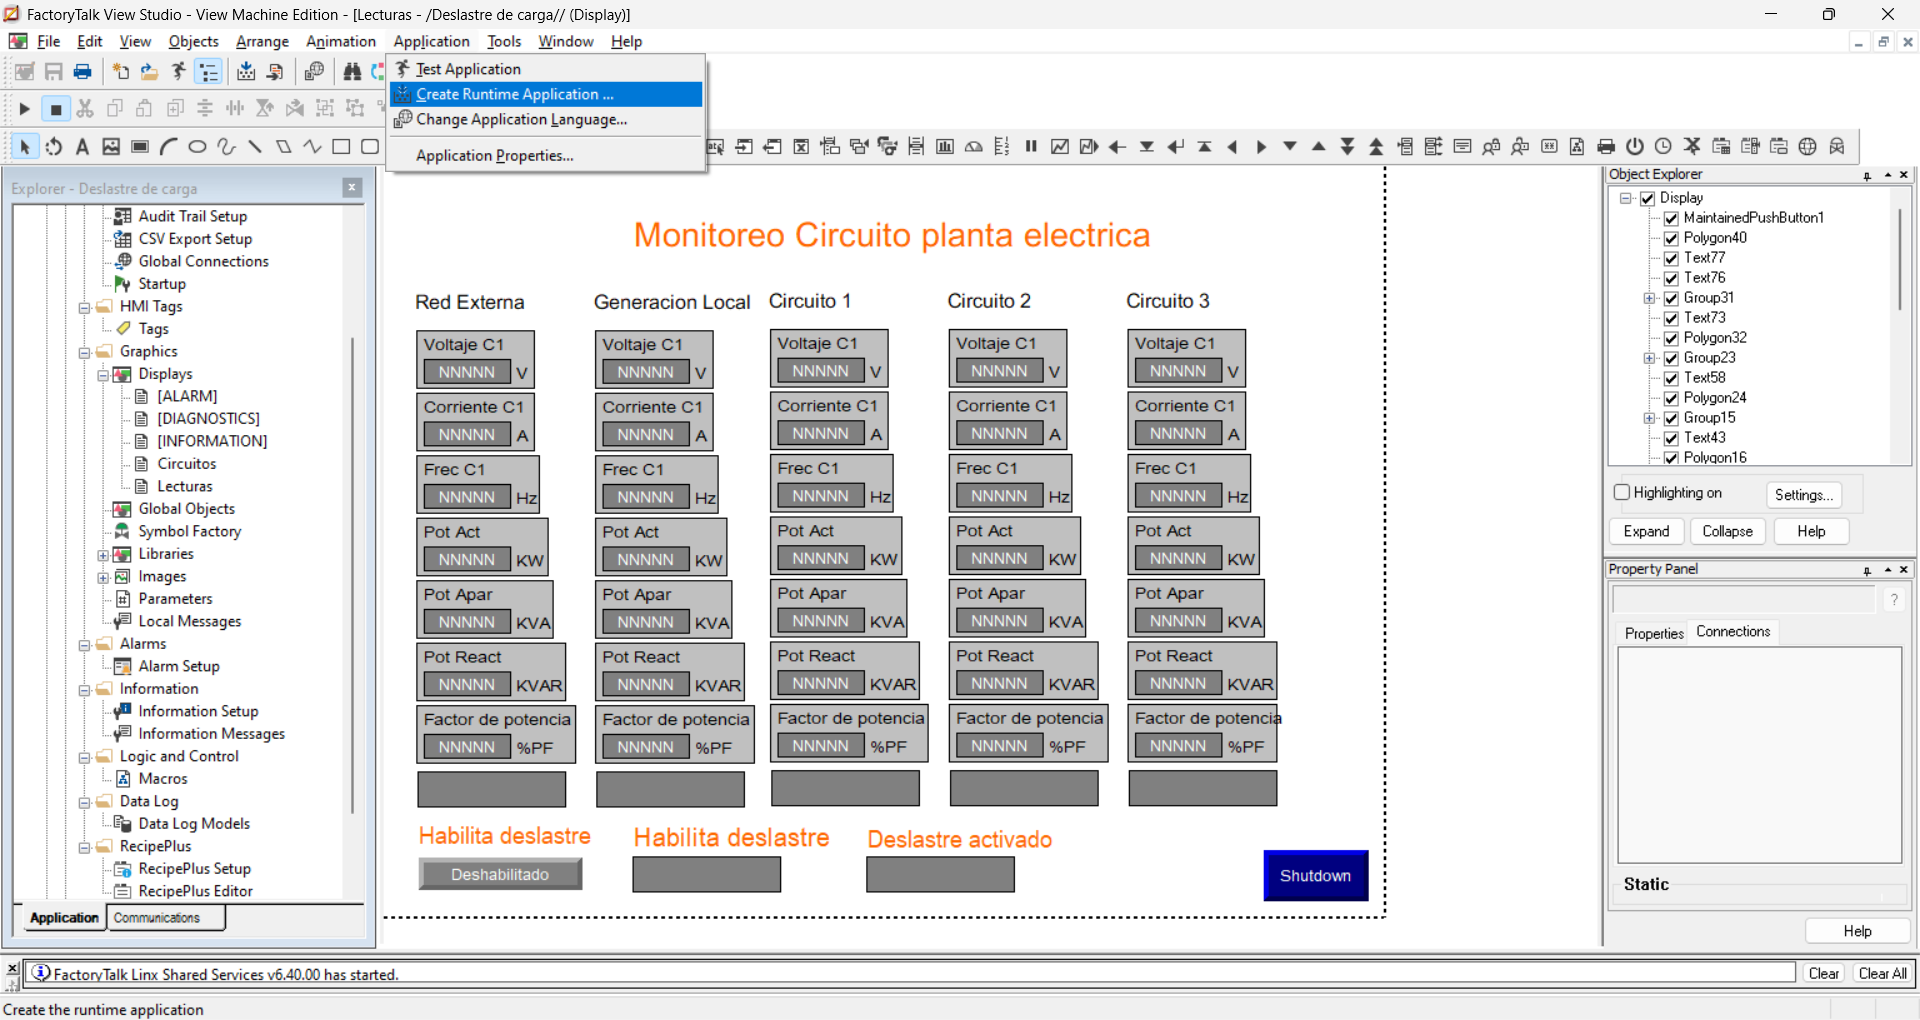The height and width of the screenshot is (1020, 1920).
Task: Select the Arc drawing tool
Action: (x=169, y=147)
